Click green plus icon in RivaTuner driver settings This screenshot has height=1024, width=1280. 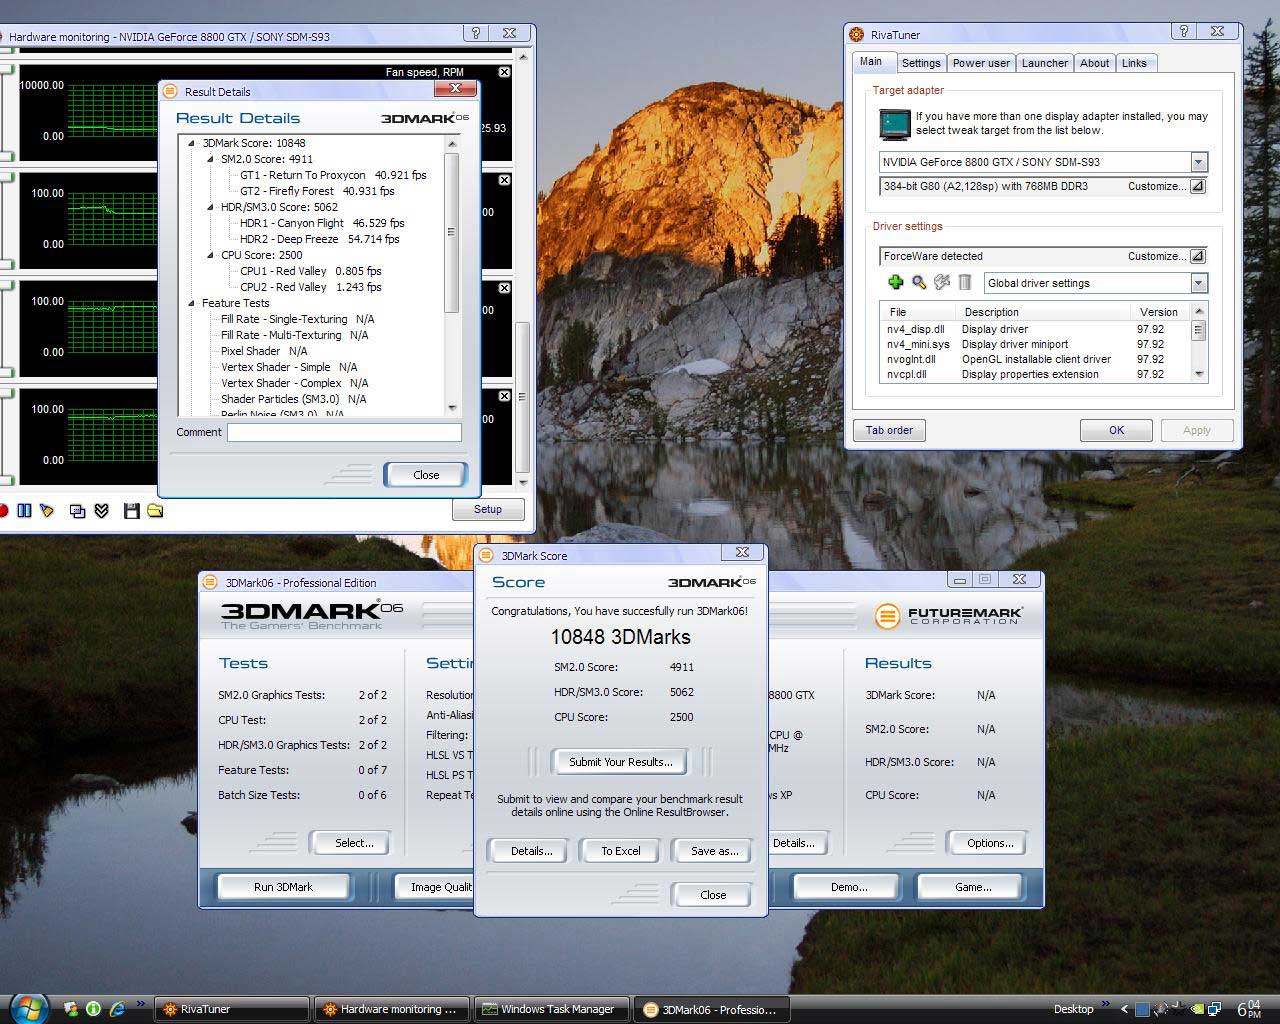pyautogui.click(x=895, y=283)
